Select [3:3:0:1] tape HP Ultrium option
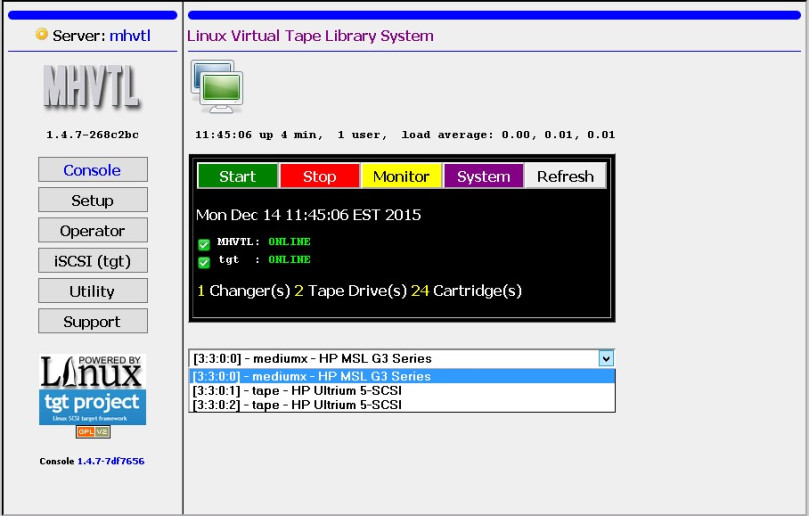Viewport: 809px width, 516px height. tap(402, 391)
